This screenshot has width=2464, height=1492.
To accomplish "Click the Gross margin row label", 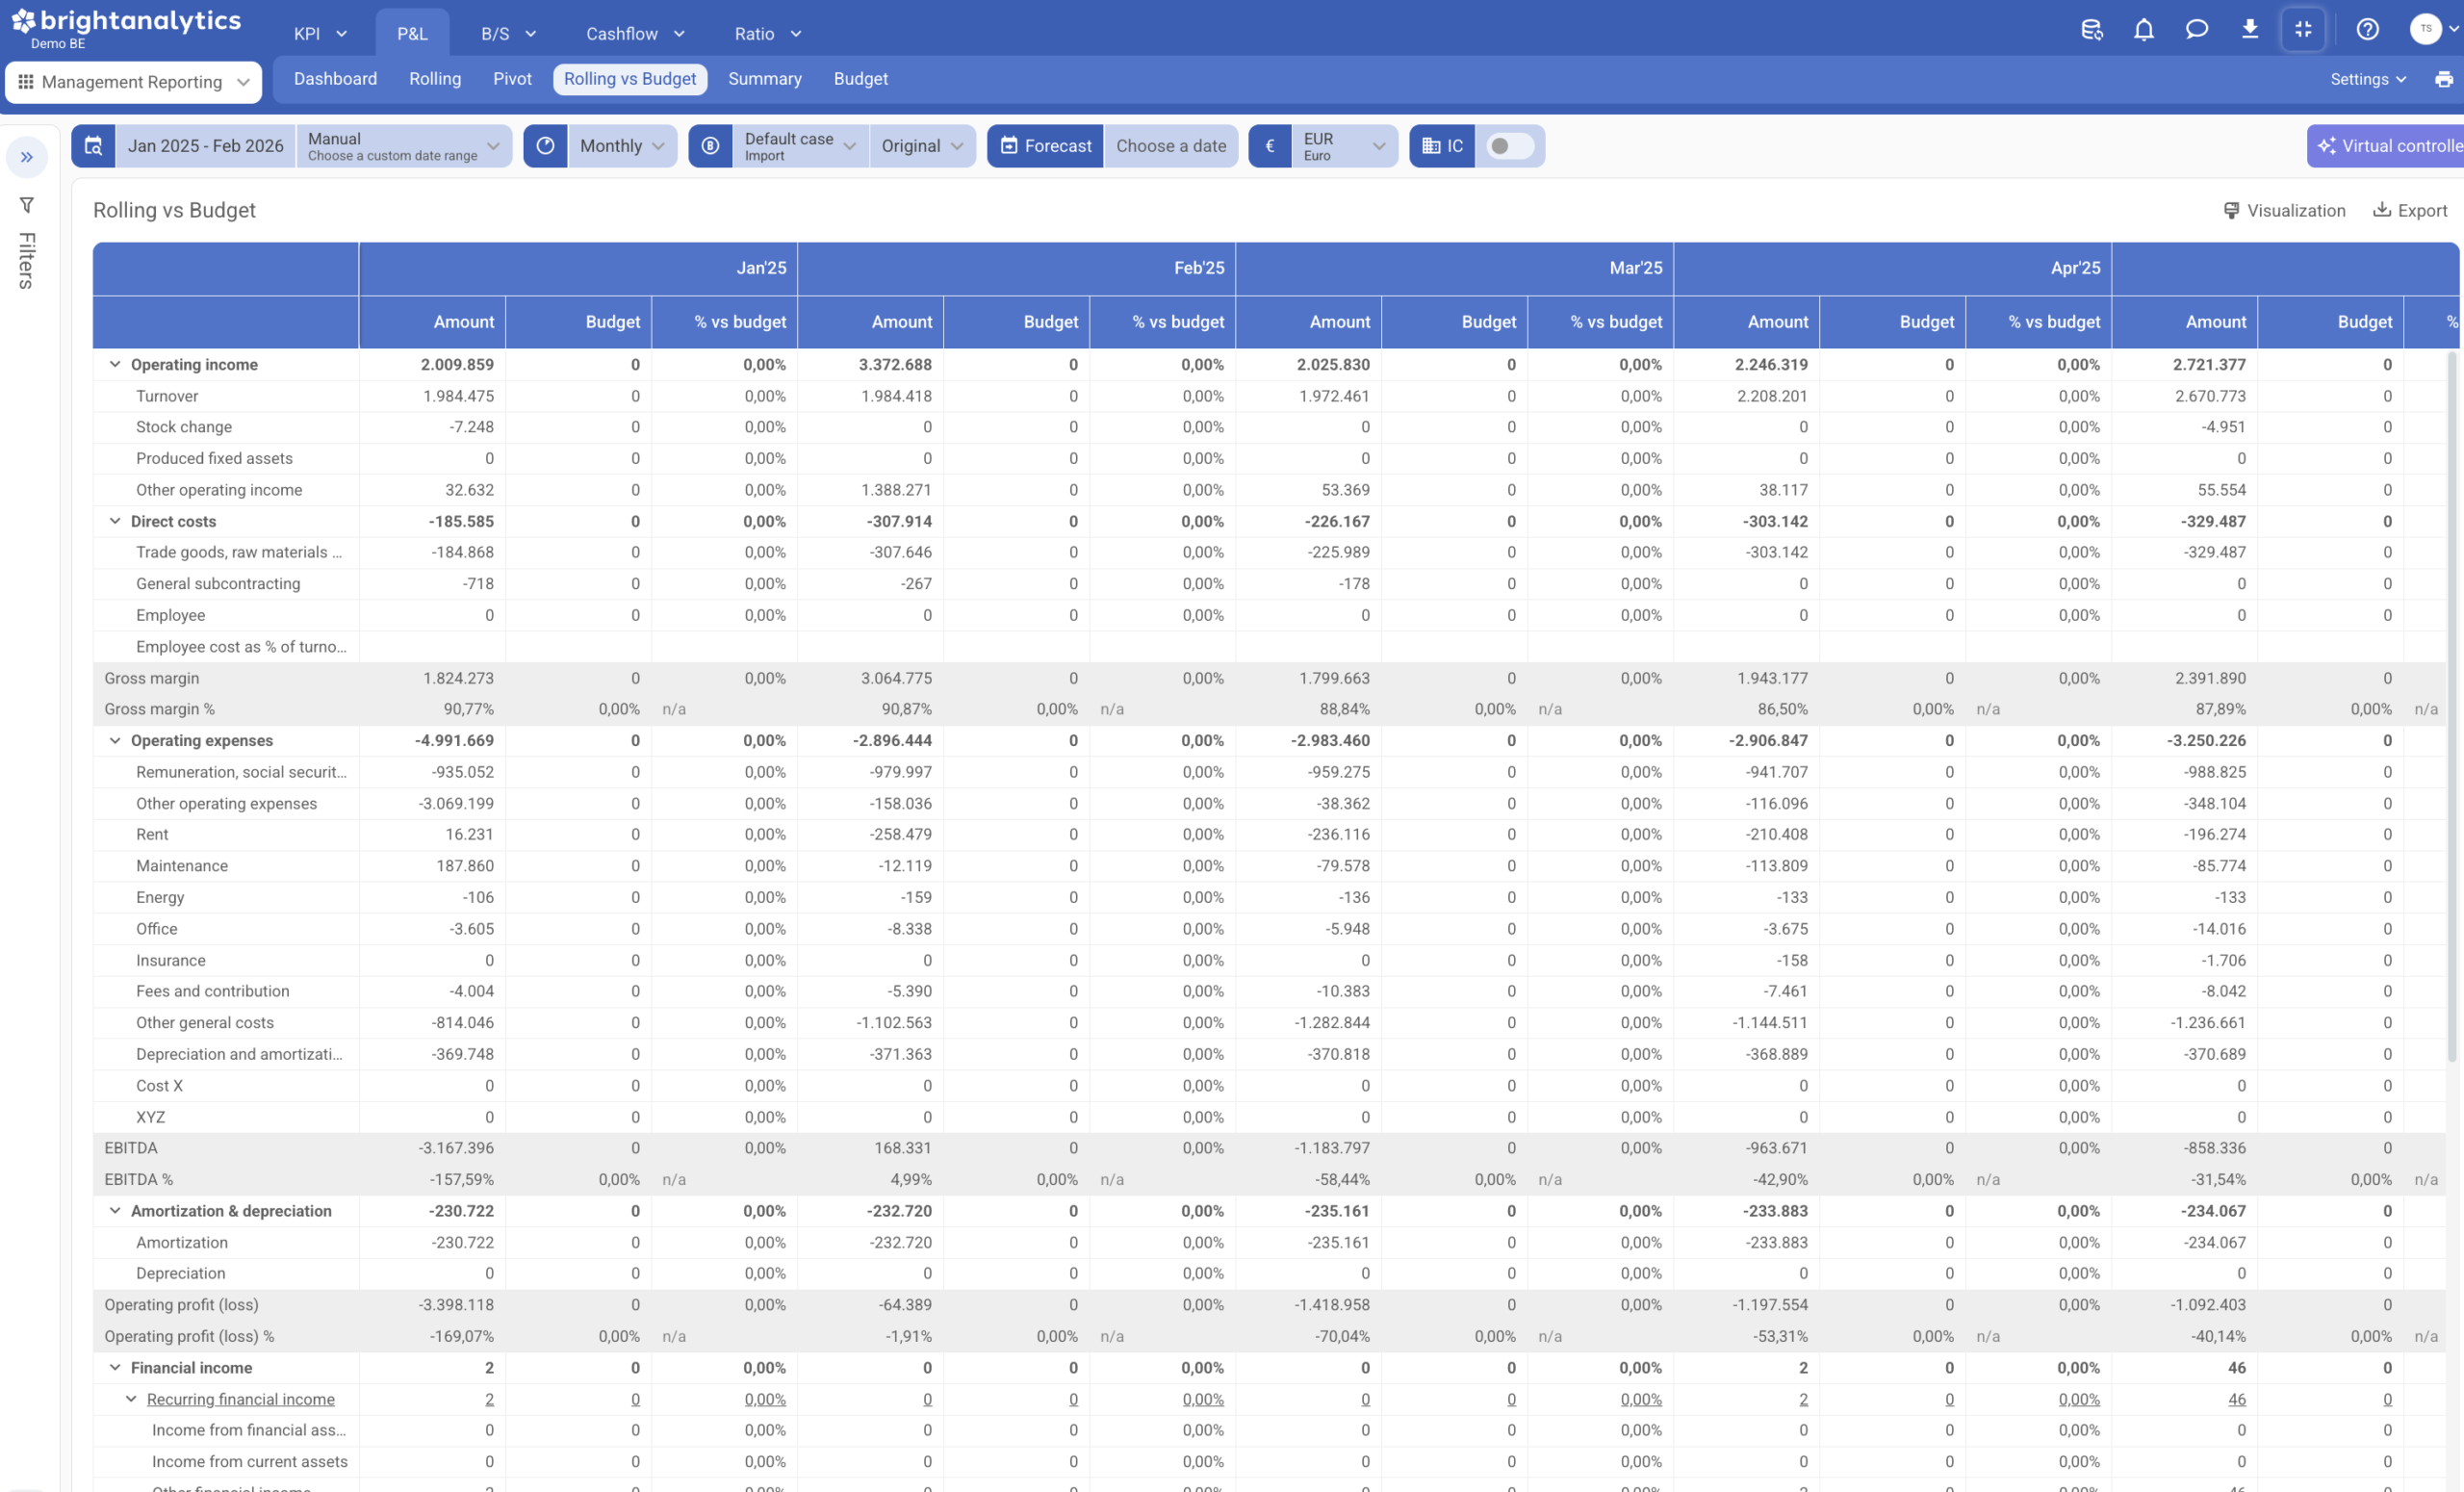I will click(x=152, y=678).
